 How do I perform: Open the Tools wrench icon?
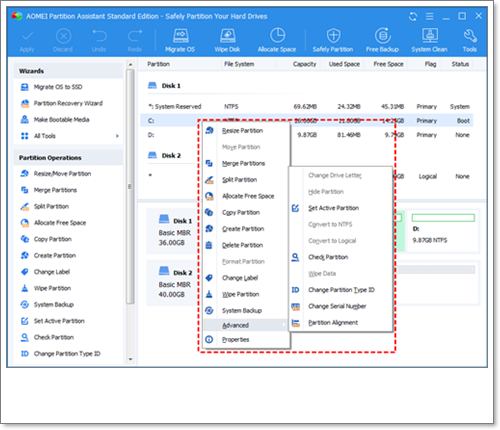(x=470, y=40)
